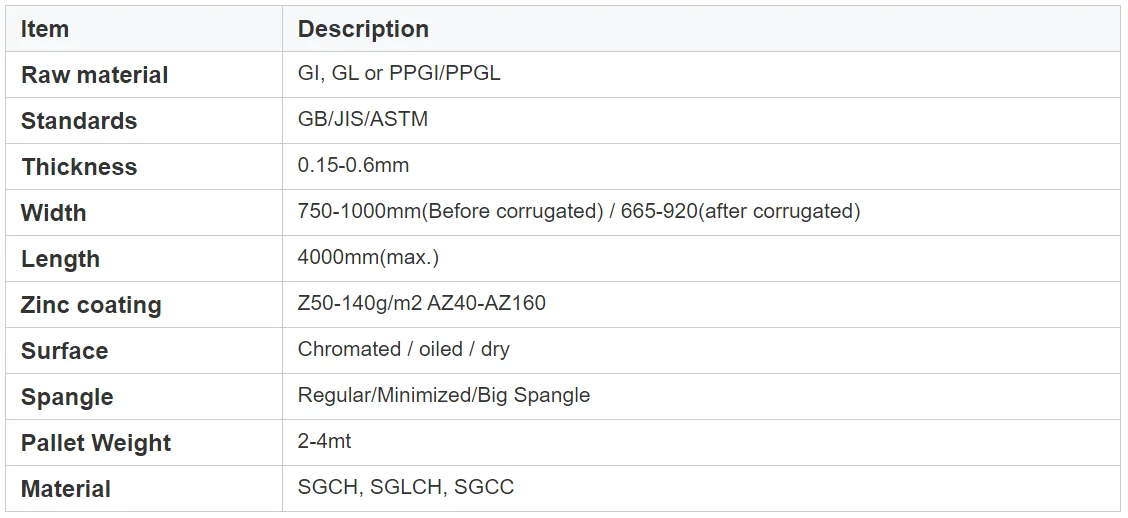
Task: Select the "Width" row label
Action: 54,213
